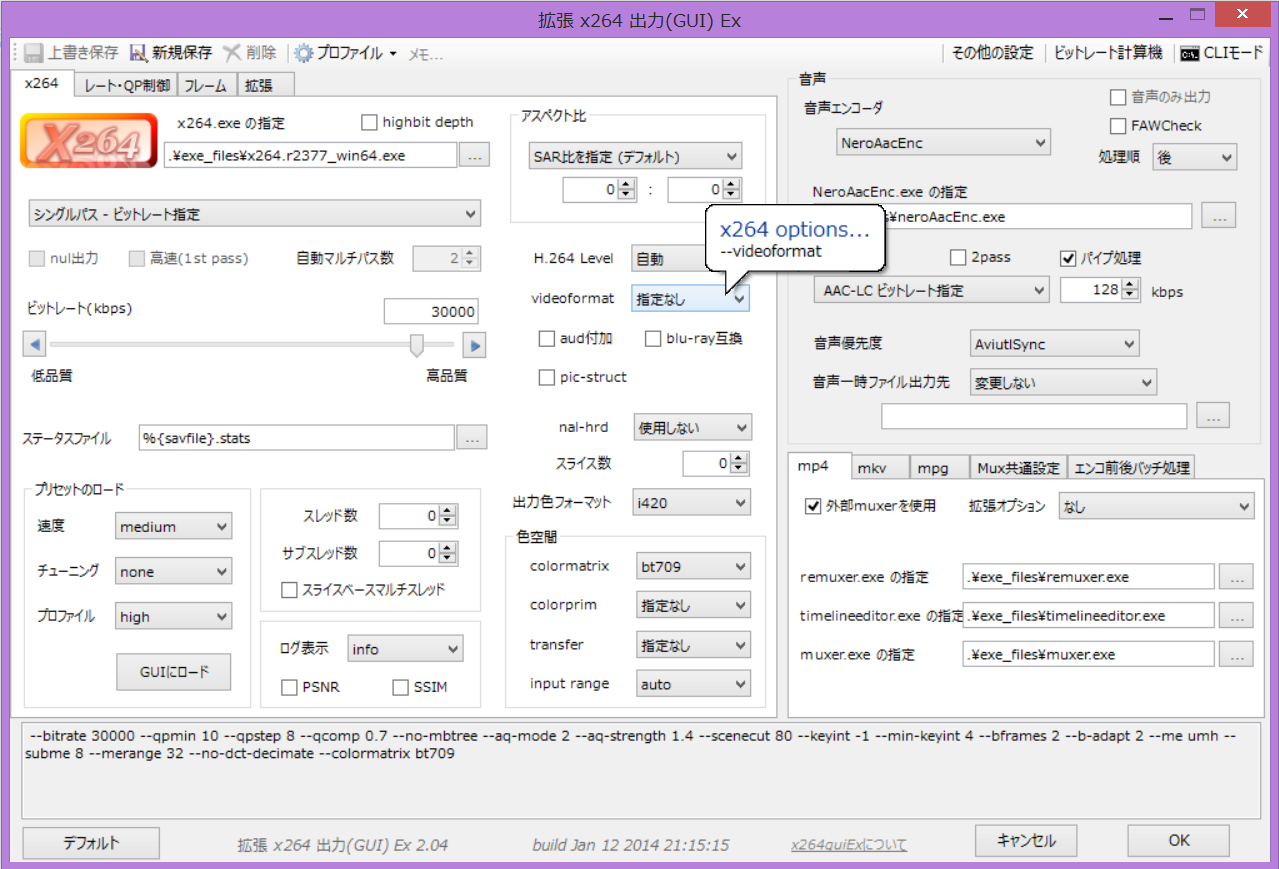Click the OK button
1279x869 pixels.
1179,840
